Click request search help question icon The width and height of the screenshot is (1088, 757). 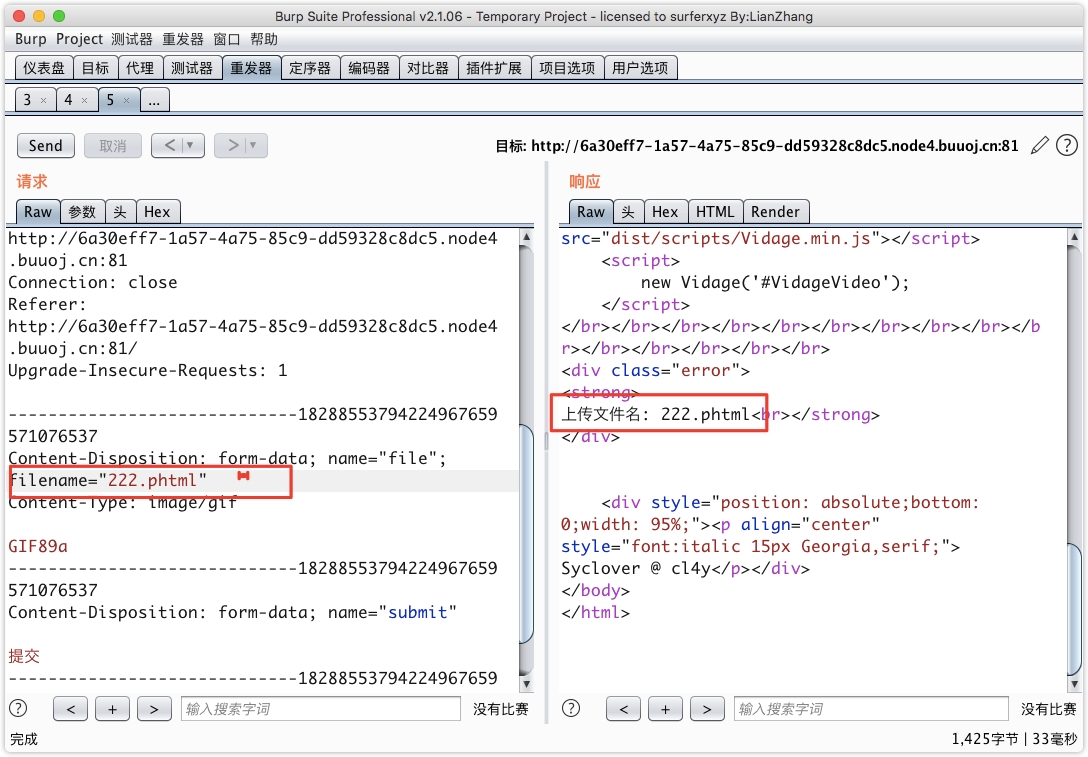(x=18, y=709)
